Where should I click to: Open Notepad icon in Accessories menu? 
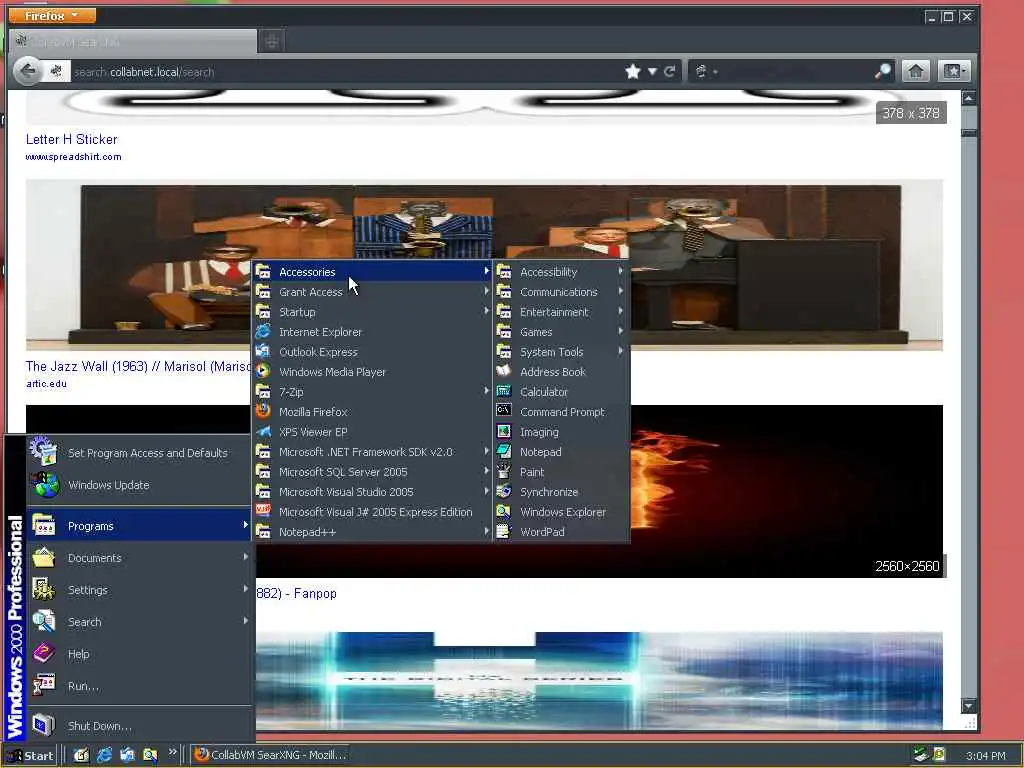coord(504,451)
